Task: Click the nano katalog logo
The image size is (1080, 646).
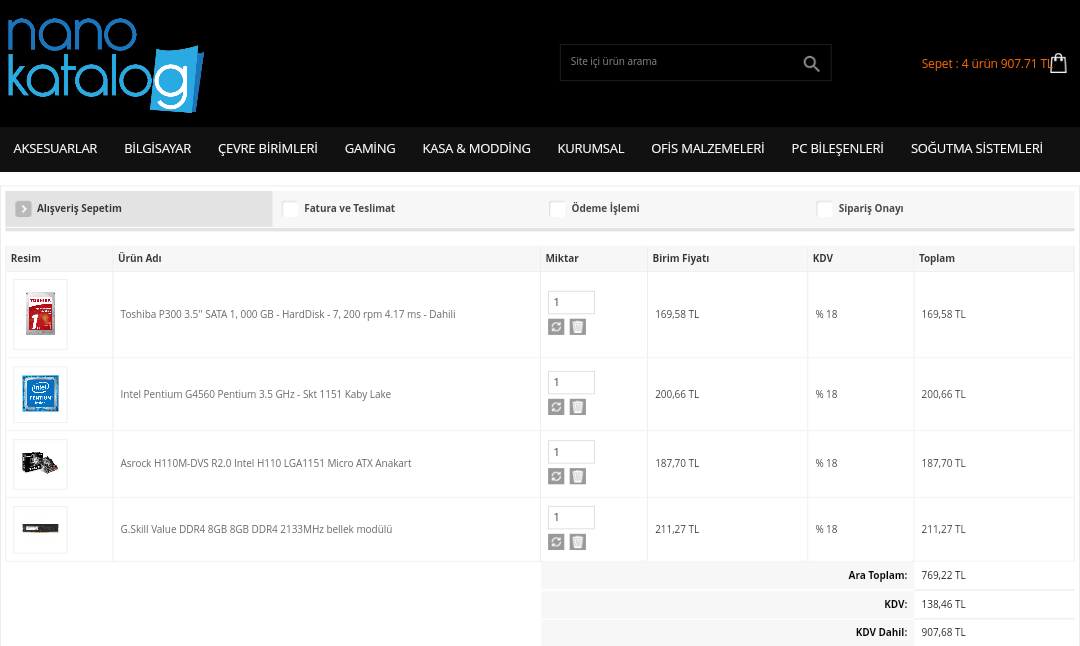Action: [105, 65]
